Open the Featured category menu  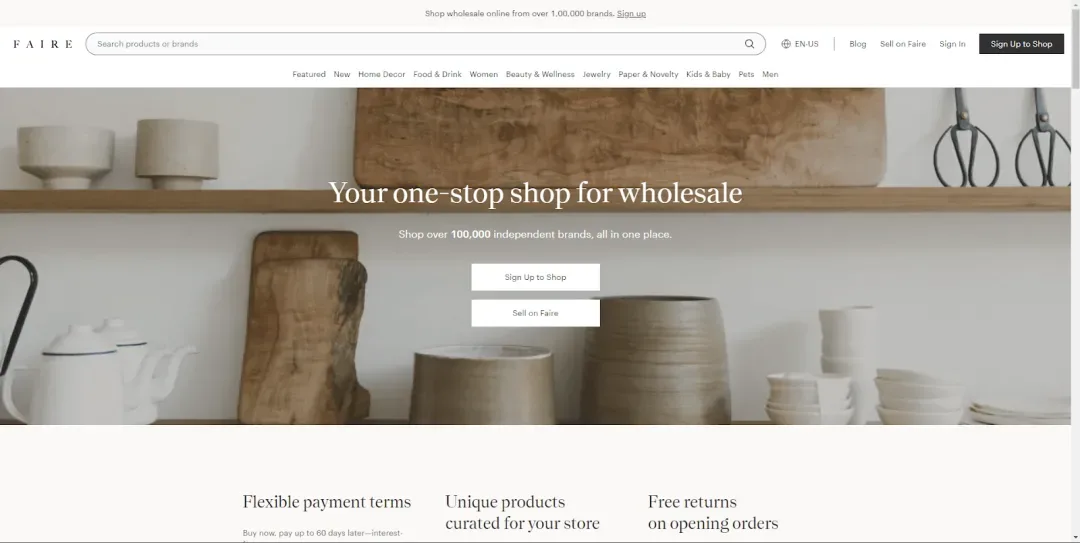coord(309,74)
